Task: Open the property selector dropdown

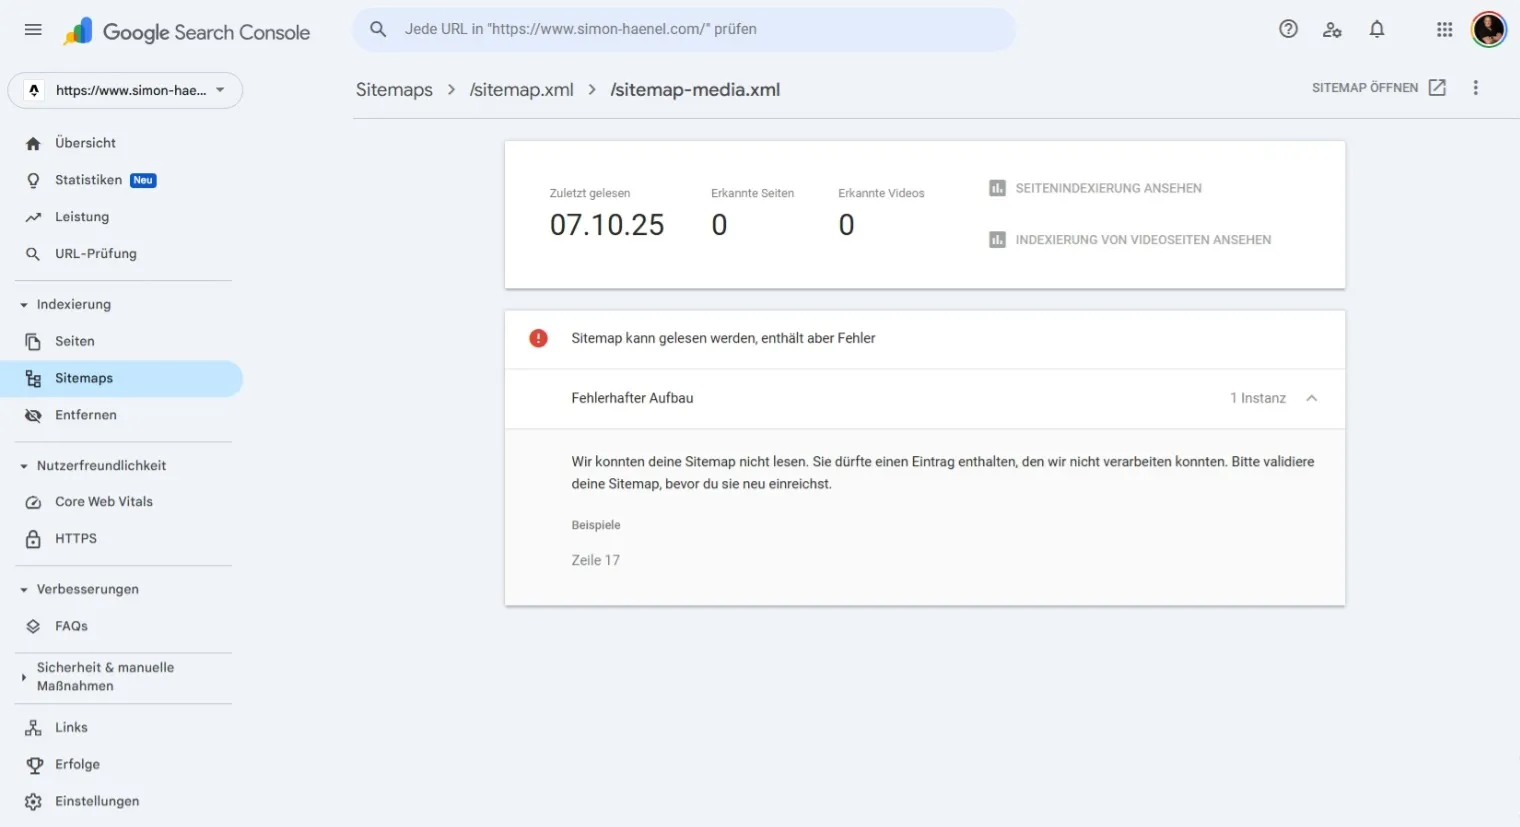Action: point(125,90)
